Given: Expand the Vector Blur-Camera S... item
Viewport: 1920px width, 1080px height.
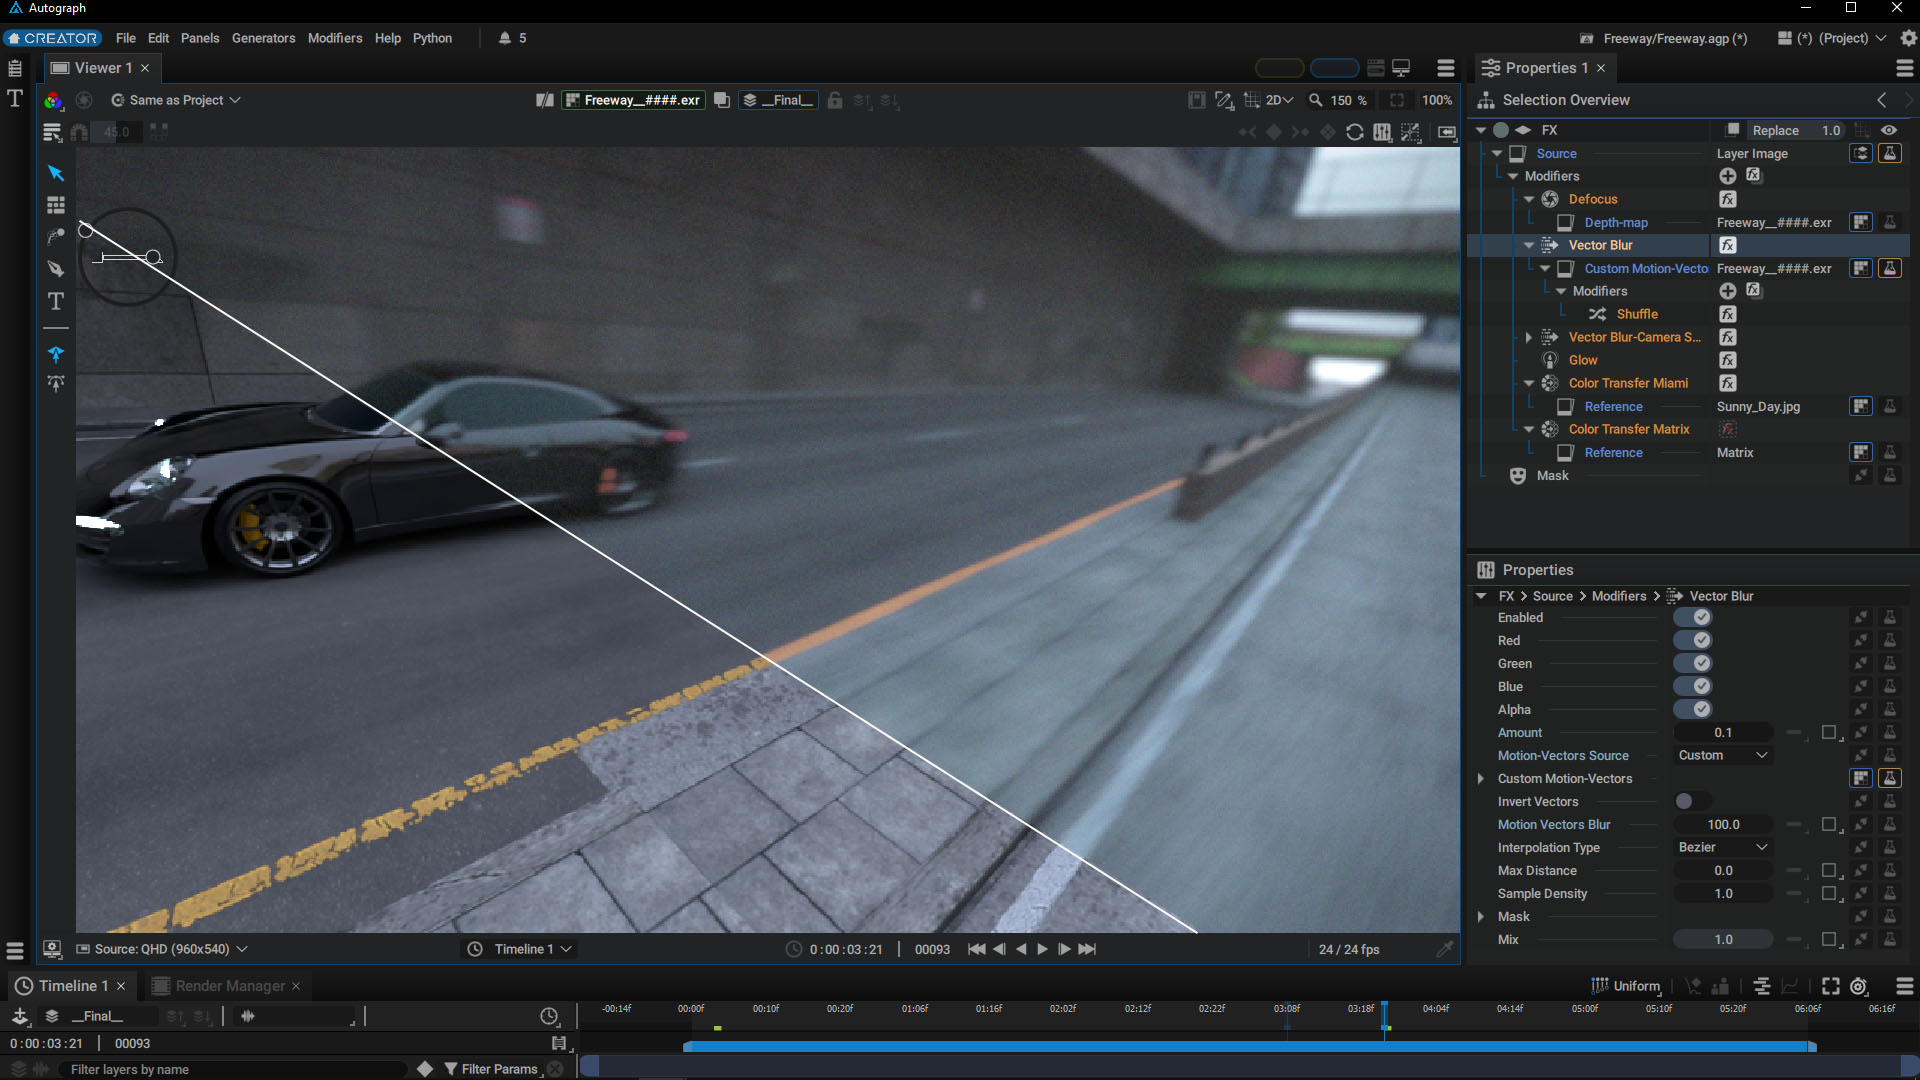Looking at the screenshot, I should [1528, 337].
